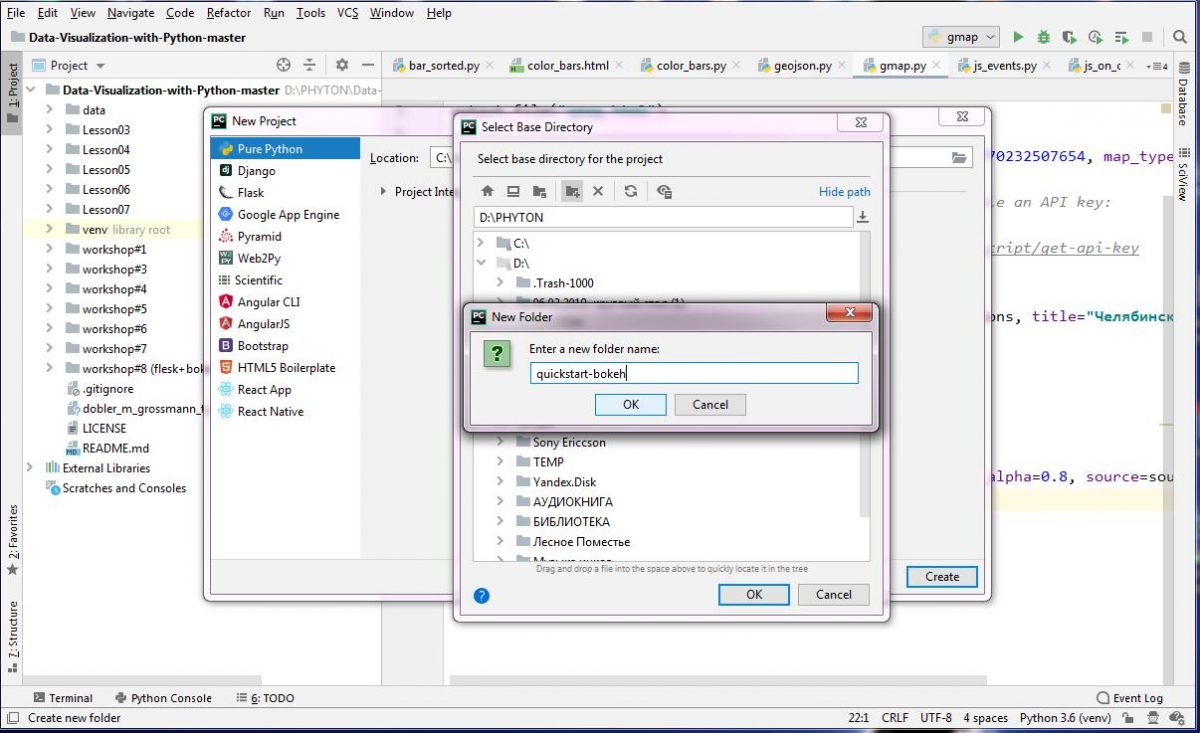The width and height of the screenshot is (1200, 733).
Task: Open the gmap run configuration dropdown
Action: click(961, 37)
